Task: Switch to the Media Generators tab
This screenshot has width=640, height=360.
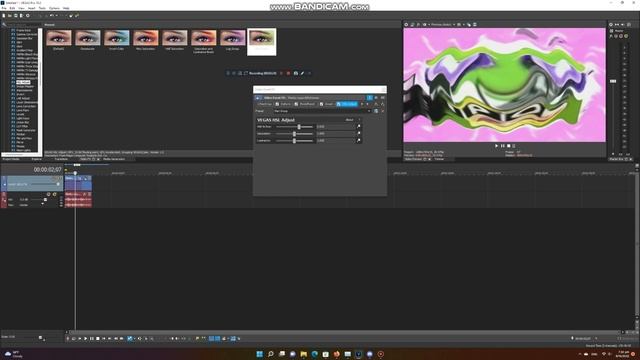Action: [x=114, y=159]
